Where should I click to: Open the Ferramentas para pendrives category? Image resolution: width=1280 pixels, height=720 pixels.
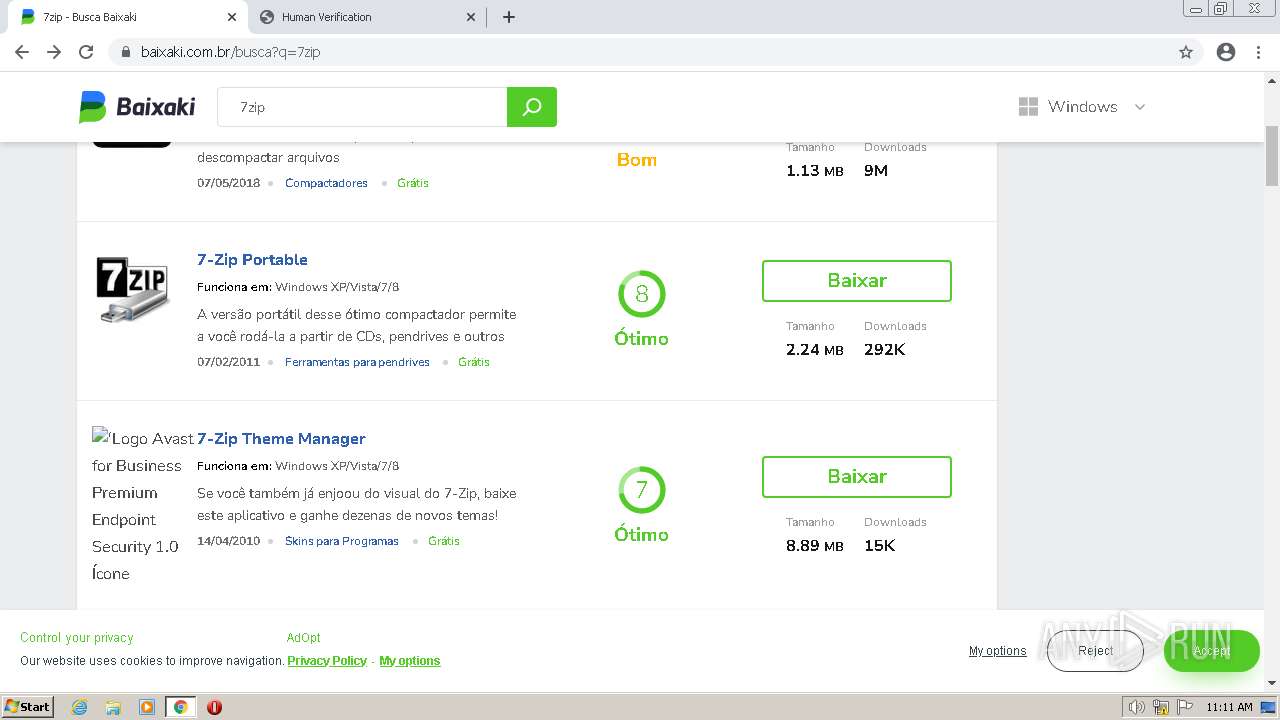(x=357, y=362)
